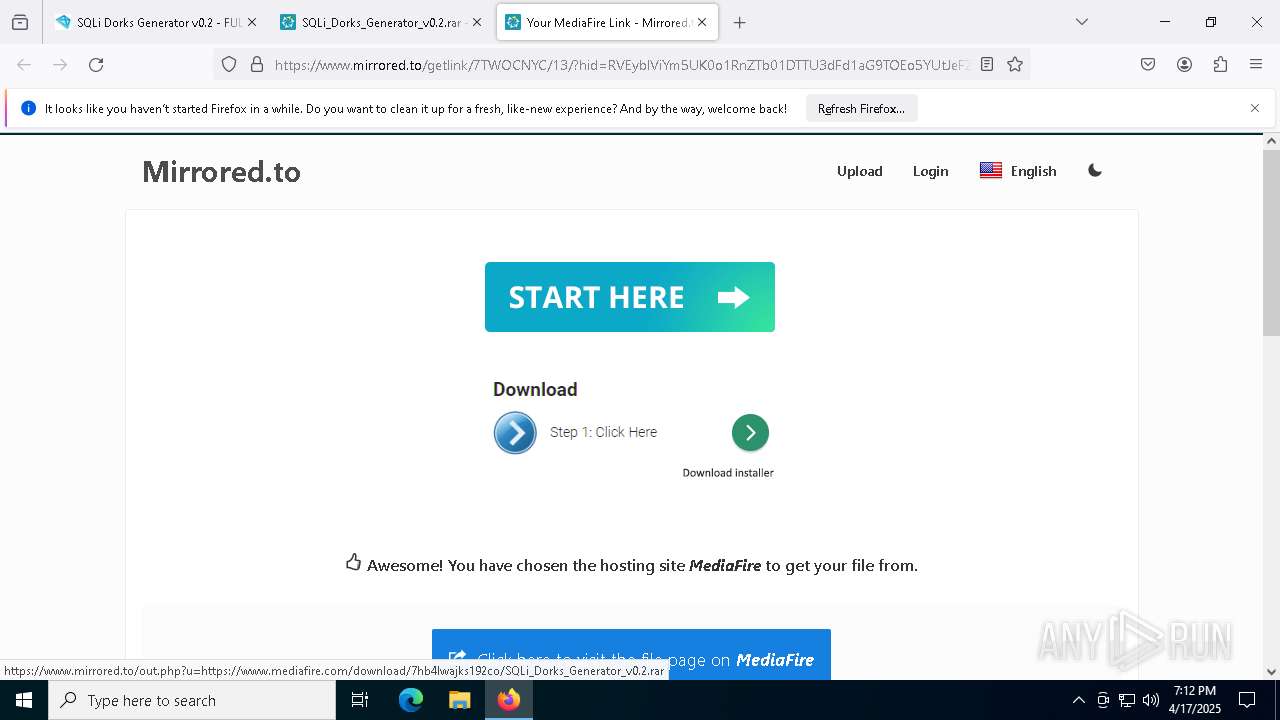The image size is (1280, 720).
Task: Open the network tray icon
Action: click(1127, 700)
